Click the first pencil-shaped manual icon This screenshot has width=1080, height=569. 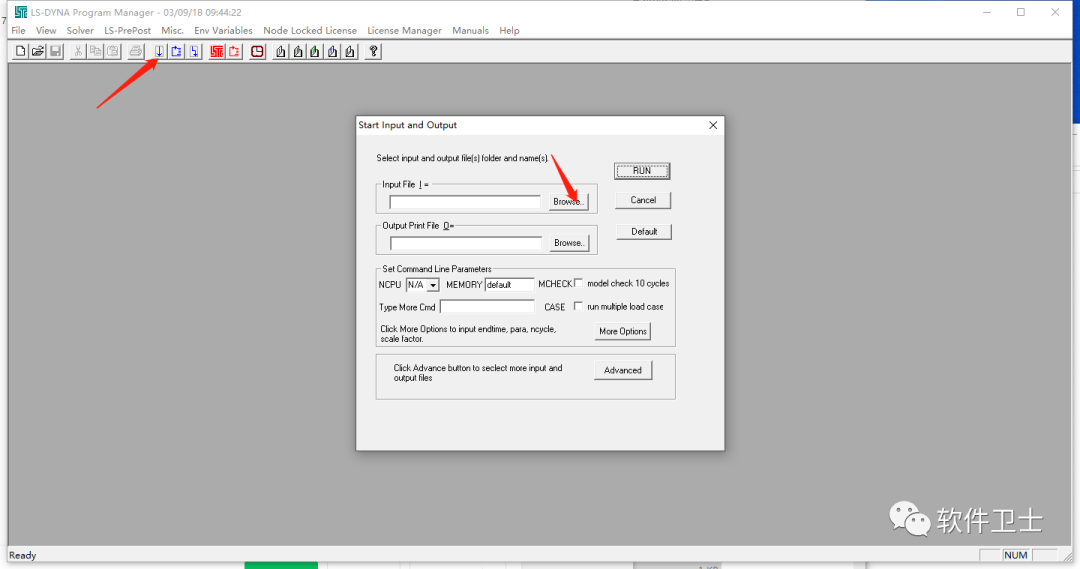click(x=280, y=51)
